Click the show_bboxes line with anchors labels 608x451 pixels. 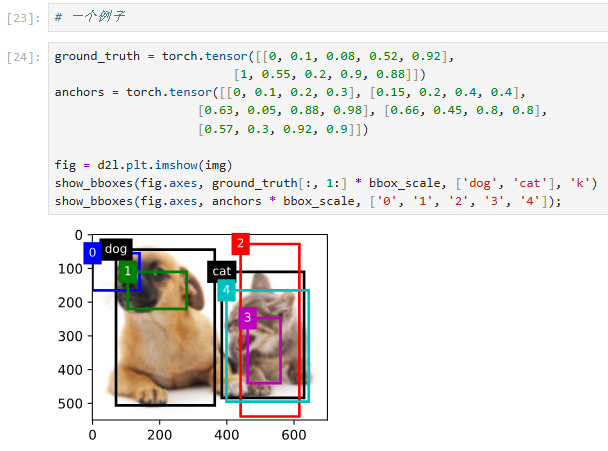click(308, 201)
